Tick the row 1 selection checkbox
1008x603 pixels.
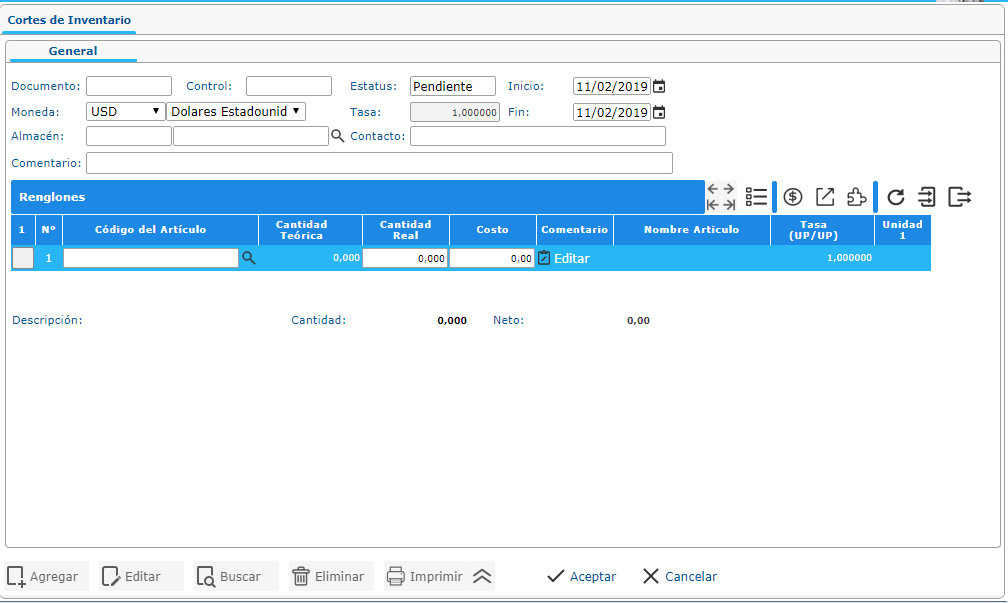pos(22,258)
